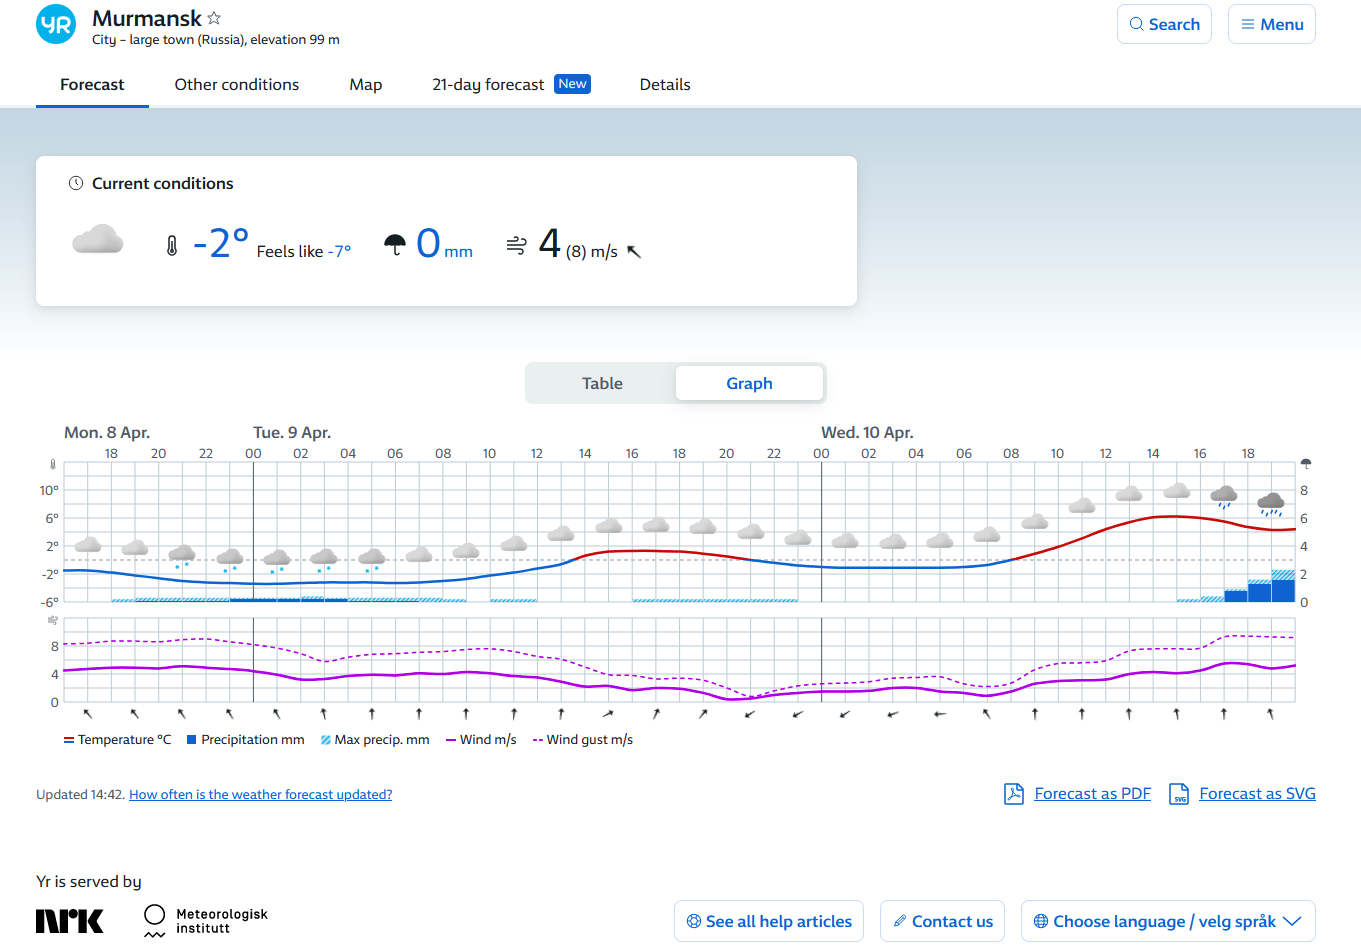The width and height of the screenshot is (1361, 949).
Task: Click the Contact us button
Action: point(942,921)
